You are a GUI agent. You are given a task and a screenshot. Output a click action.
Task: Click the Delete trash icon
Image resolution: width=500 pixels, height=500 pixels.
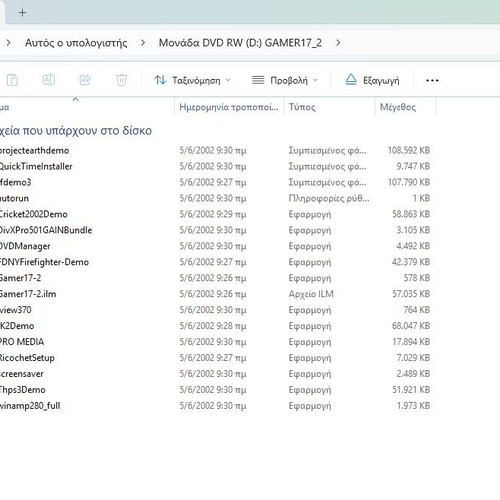121,80
